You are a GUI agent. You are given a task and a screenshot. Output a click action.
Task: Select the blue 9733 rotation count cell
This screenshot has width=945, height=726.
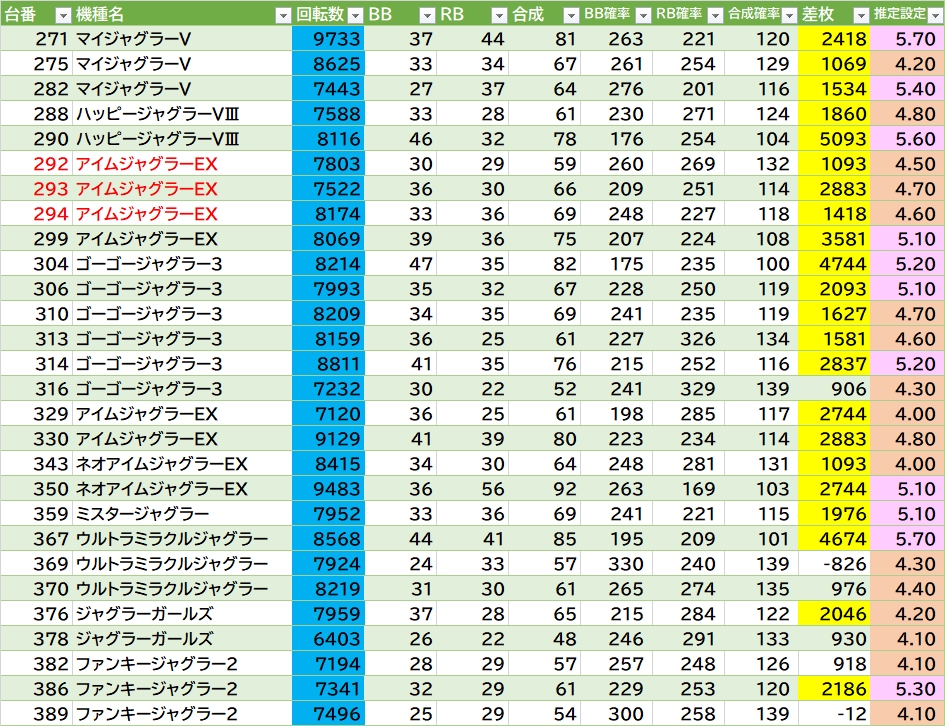tap(328, 39)
